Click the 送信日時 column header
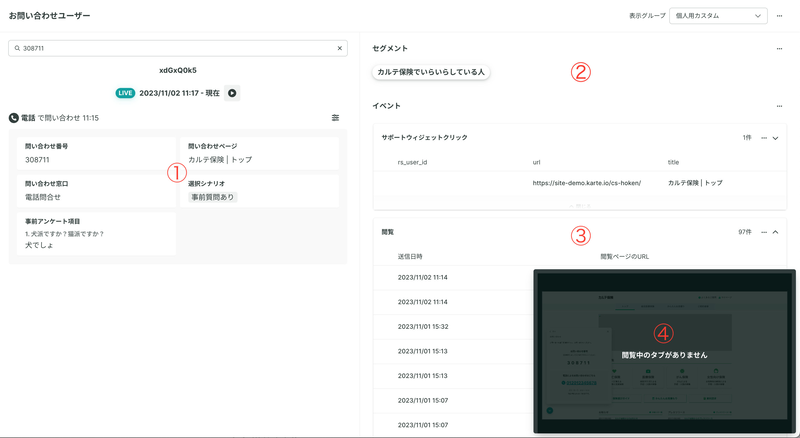800x438 pixels. point(410,257)
